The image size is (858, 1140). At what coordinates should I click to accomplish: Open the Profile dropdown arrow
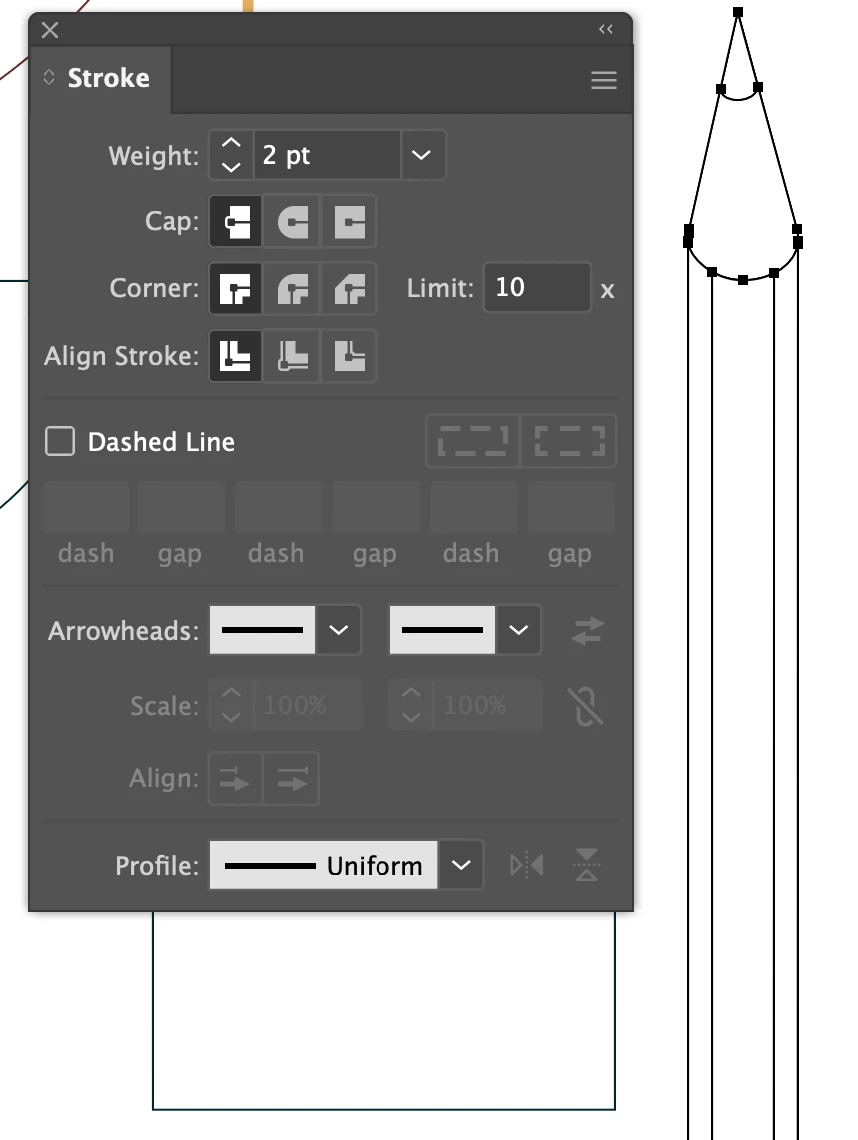pos(461,865)
